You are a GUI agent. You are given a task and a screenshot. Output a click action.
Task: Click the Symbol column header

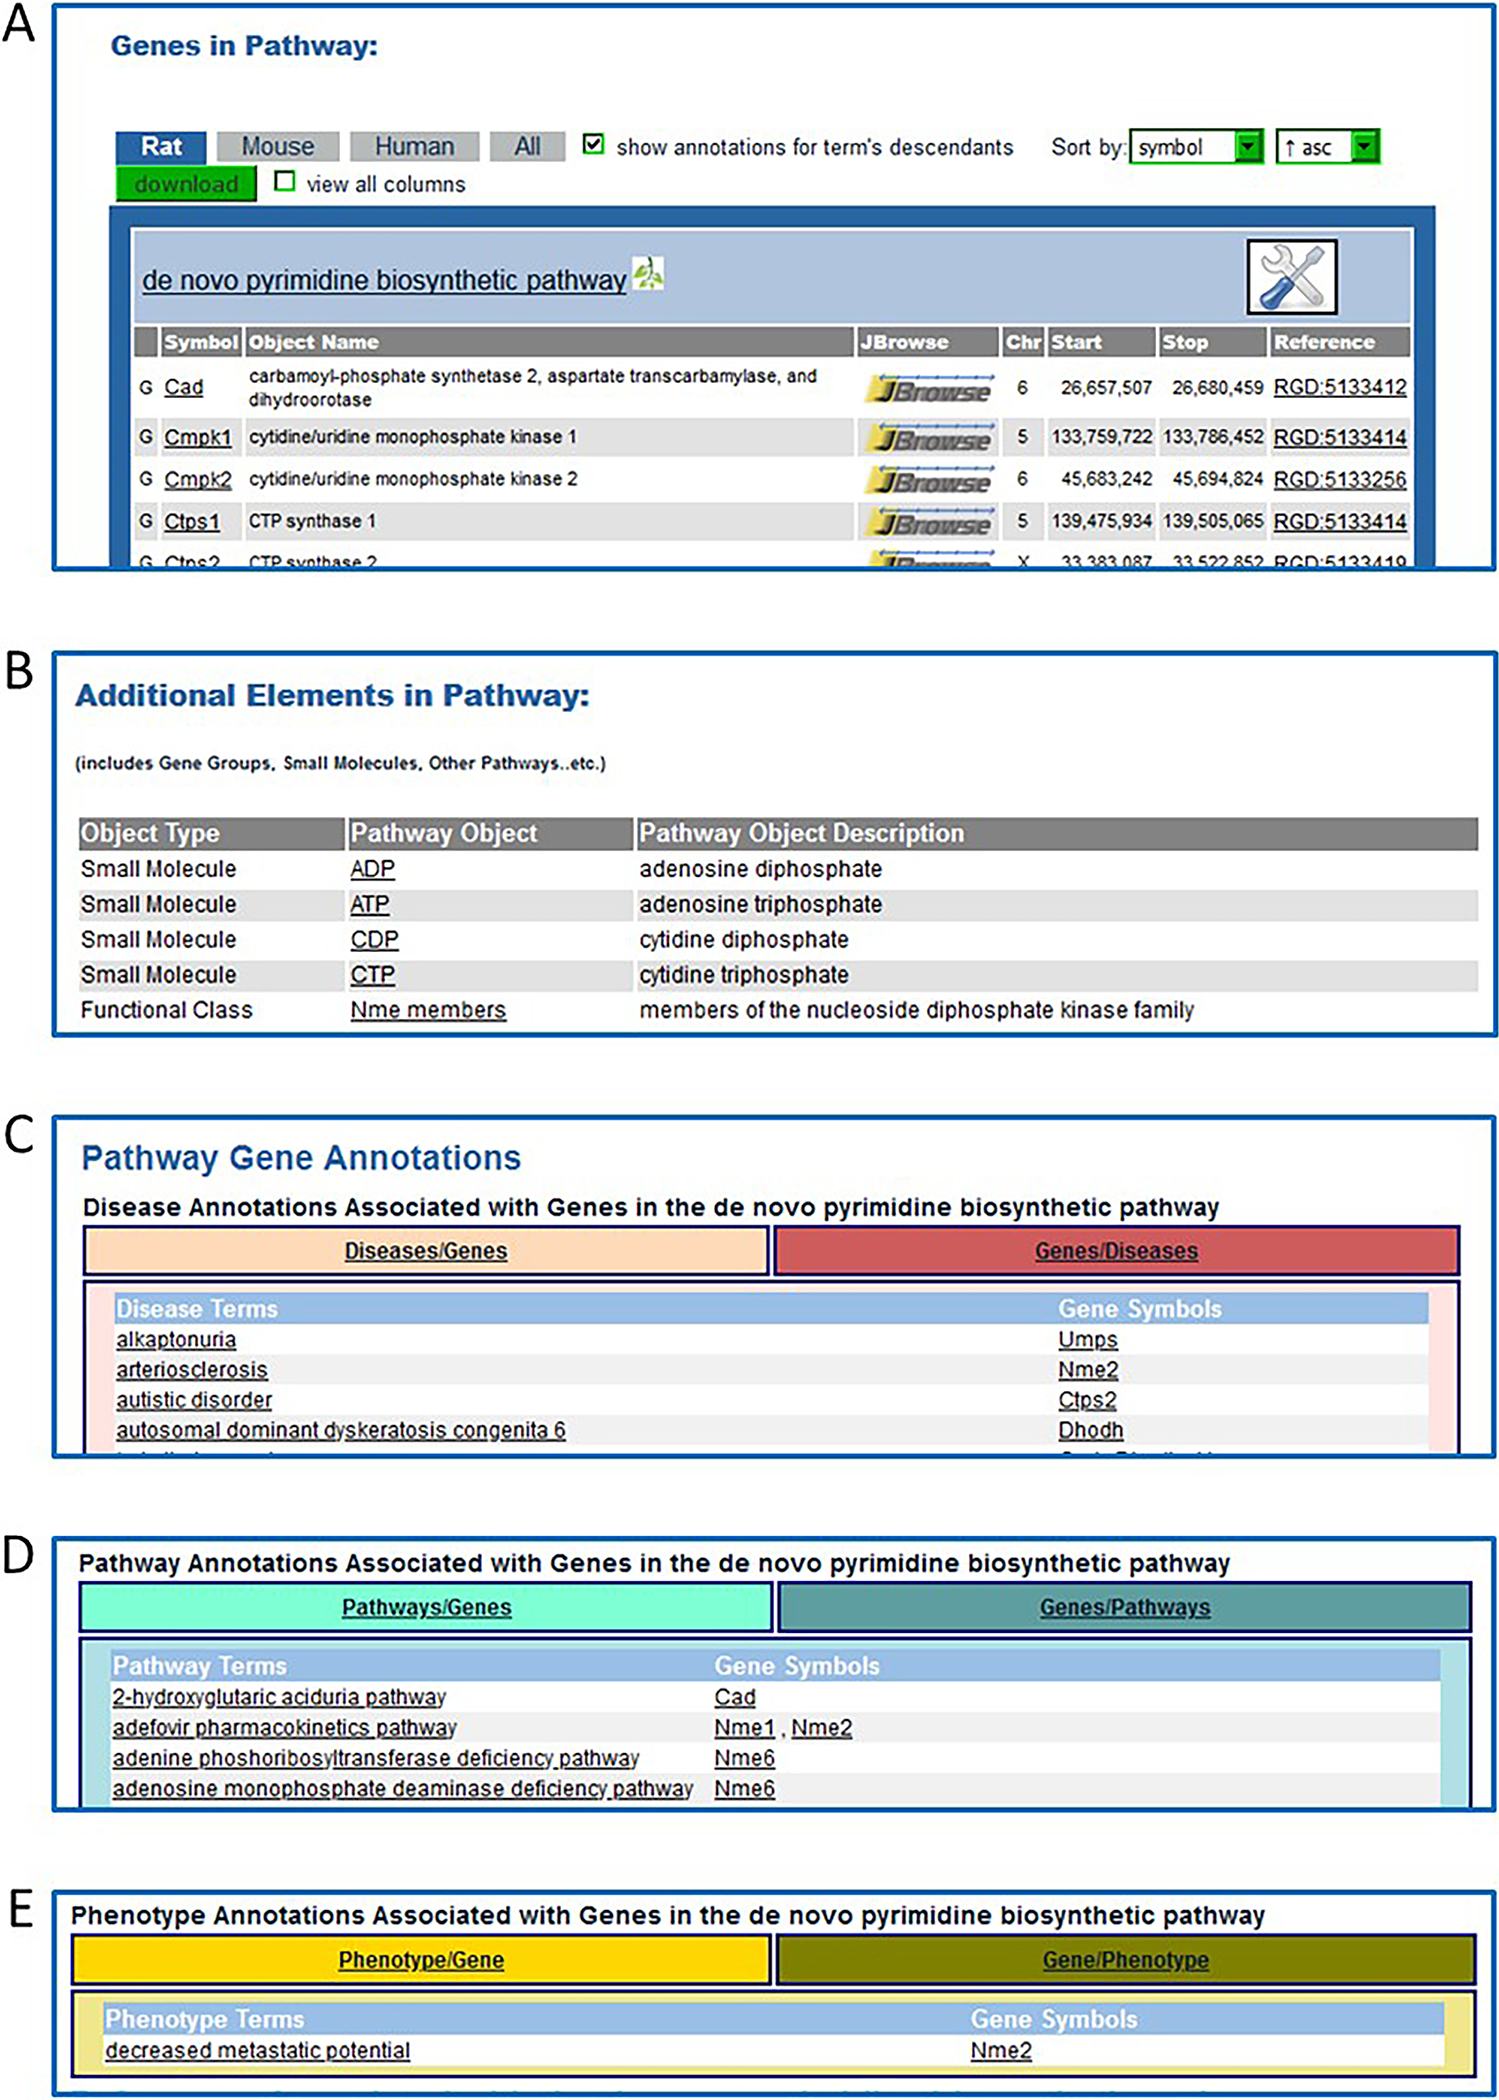coord(201,342)
